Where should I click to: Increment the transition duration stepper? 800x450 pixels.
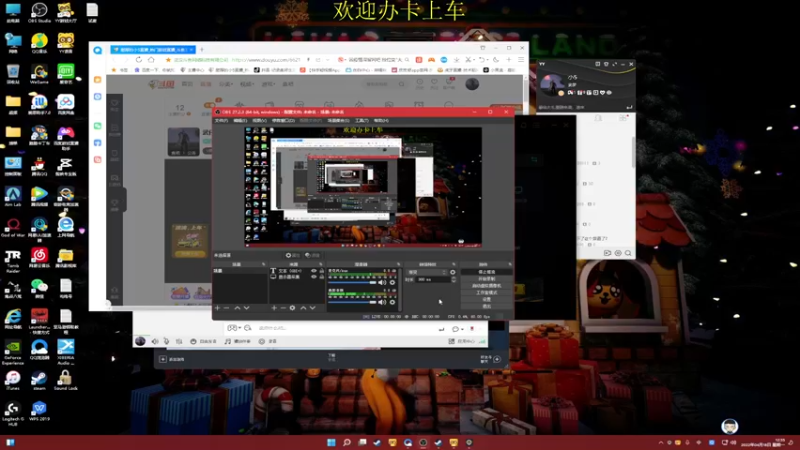click(x=454, y=278)
